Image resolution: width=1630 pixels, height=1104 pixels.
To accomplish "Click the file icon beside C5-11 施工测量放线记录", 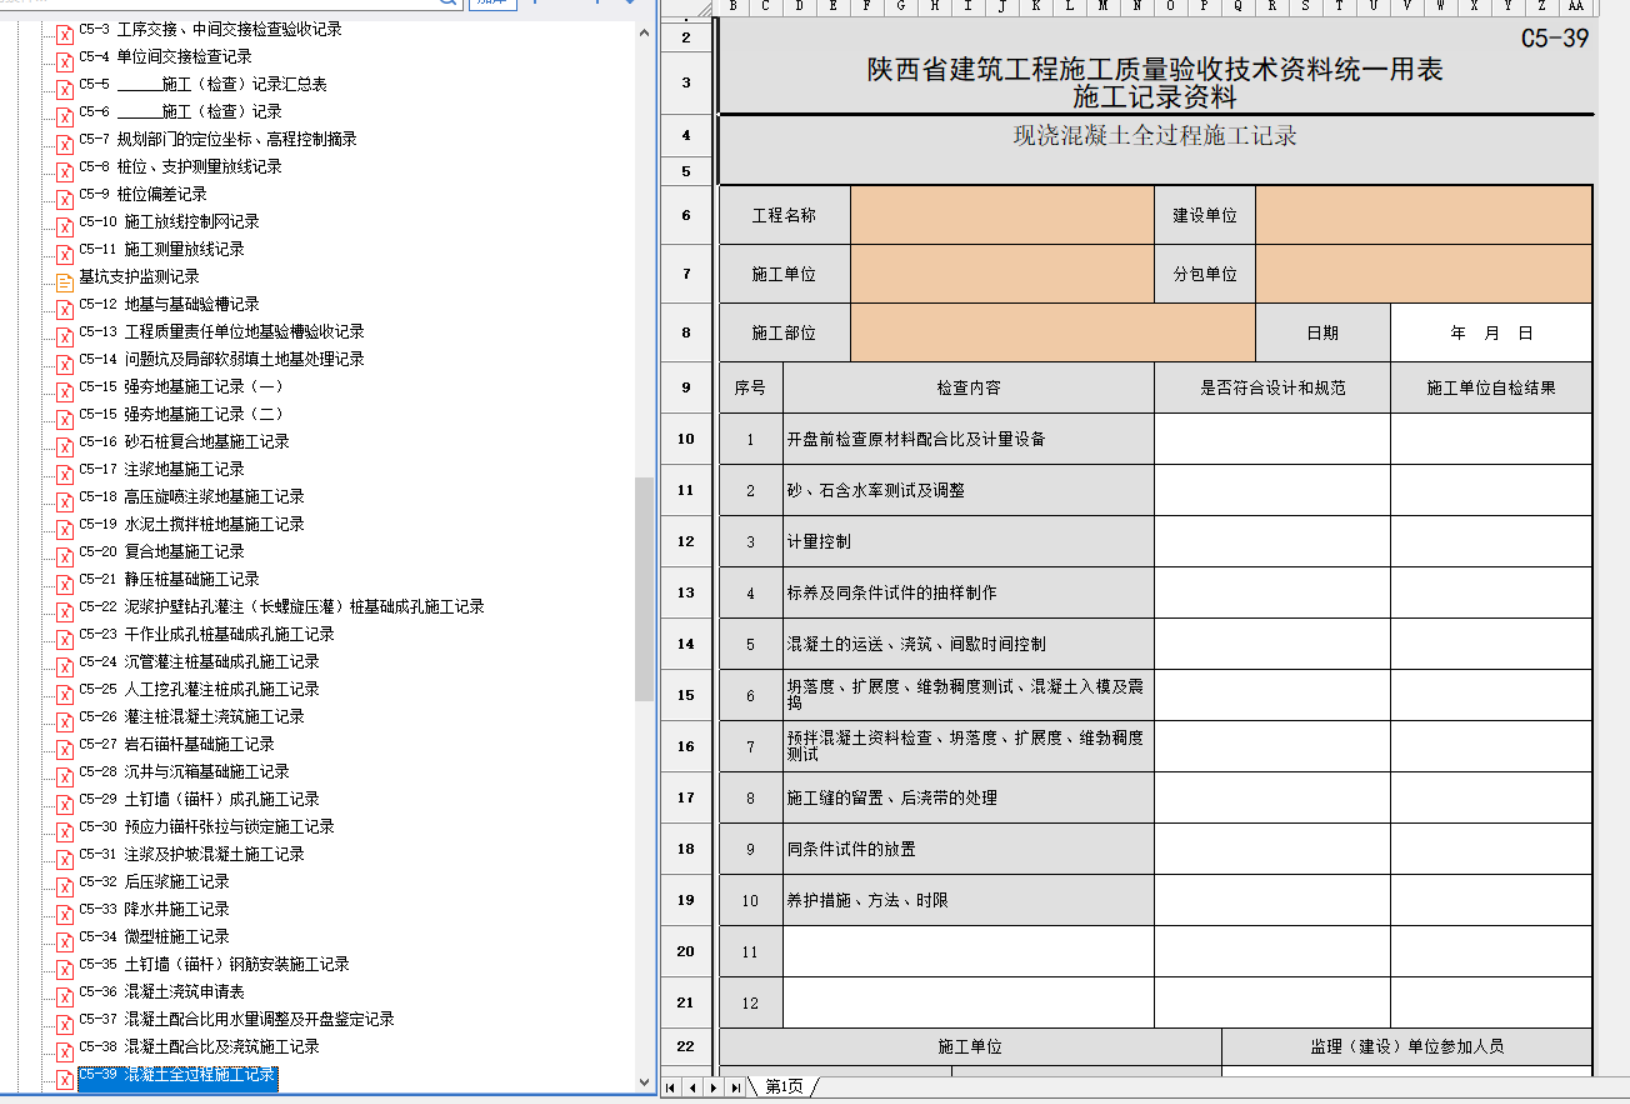I will point(65,254).
